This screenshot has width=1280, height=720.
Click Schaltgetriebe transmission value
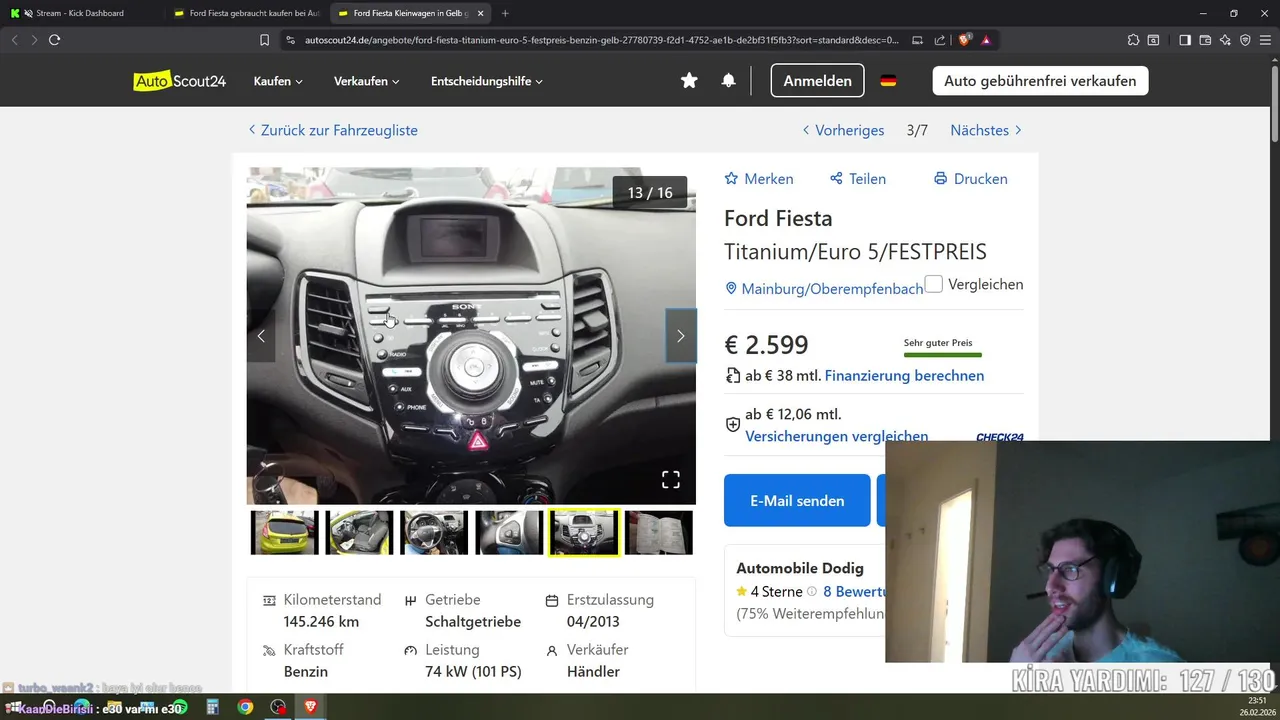pyautogui.click(x=473, y=622)
